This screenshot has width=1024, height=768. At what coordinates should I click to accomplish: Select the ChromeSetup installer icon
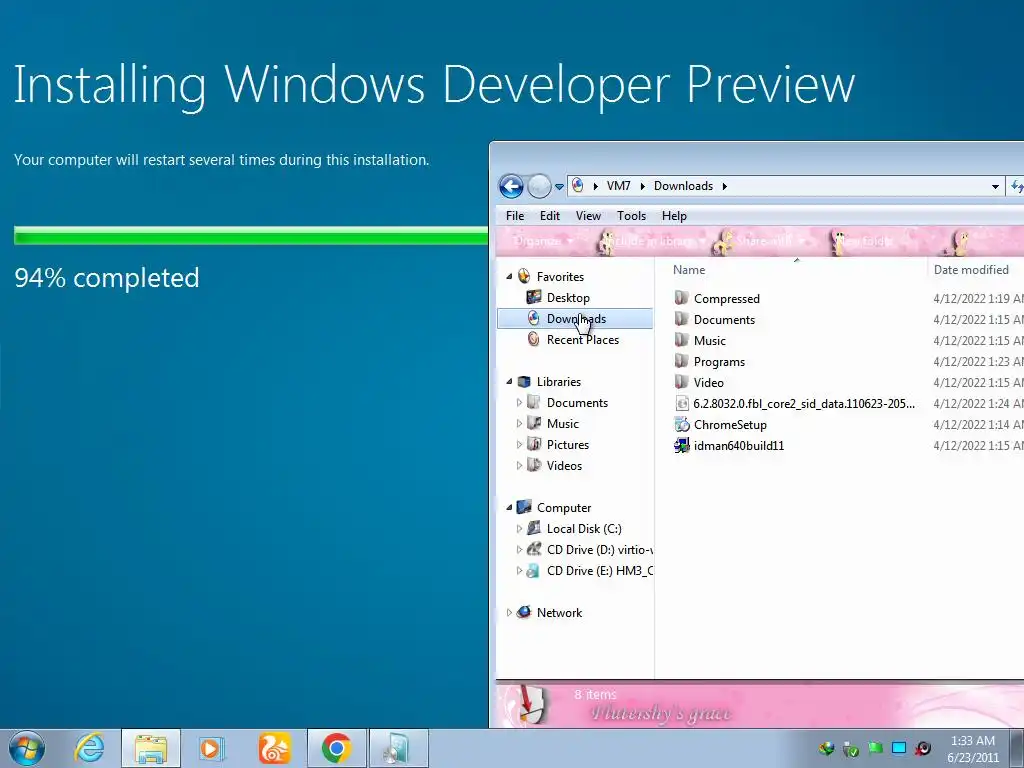pos(682,424)
